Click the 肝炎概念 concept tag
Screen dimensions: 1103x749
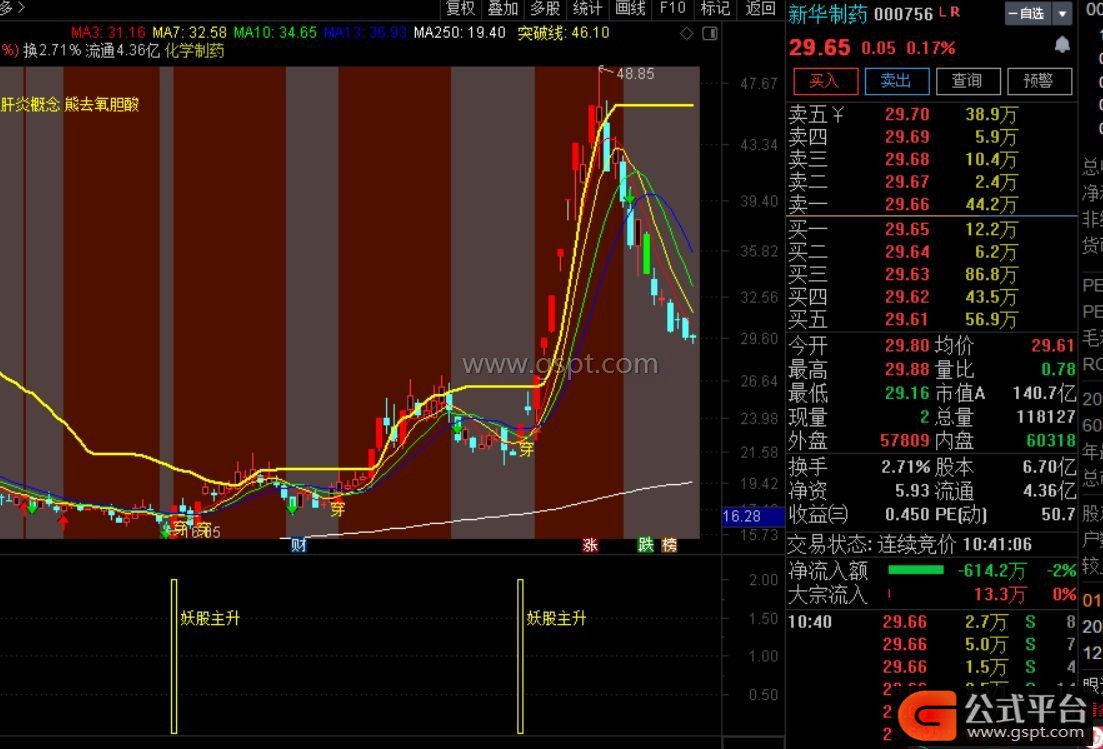pyautogui.click(x=30, y=105)
